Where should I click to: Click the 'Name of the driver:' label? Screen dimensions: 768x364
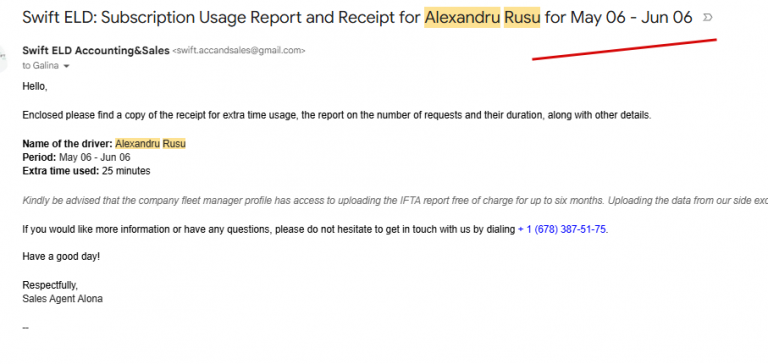(x=68, y=144)
